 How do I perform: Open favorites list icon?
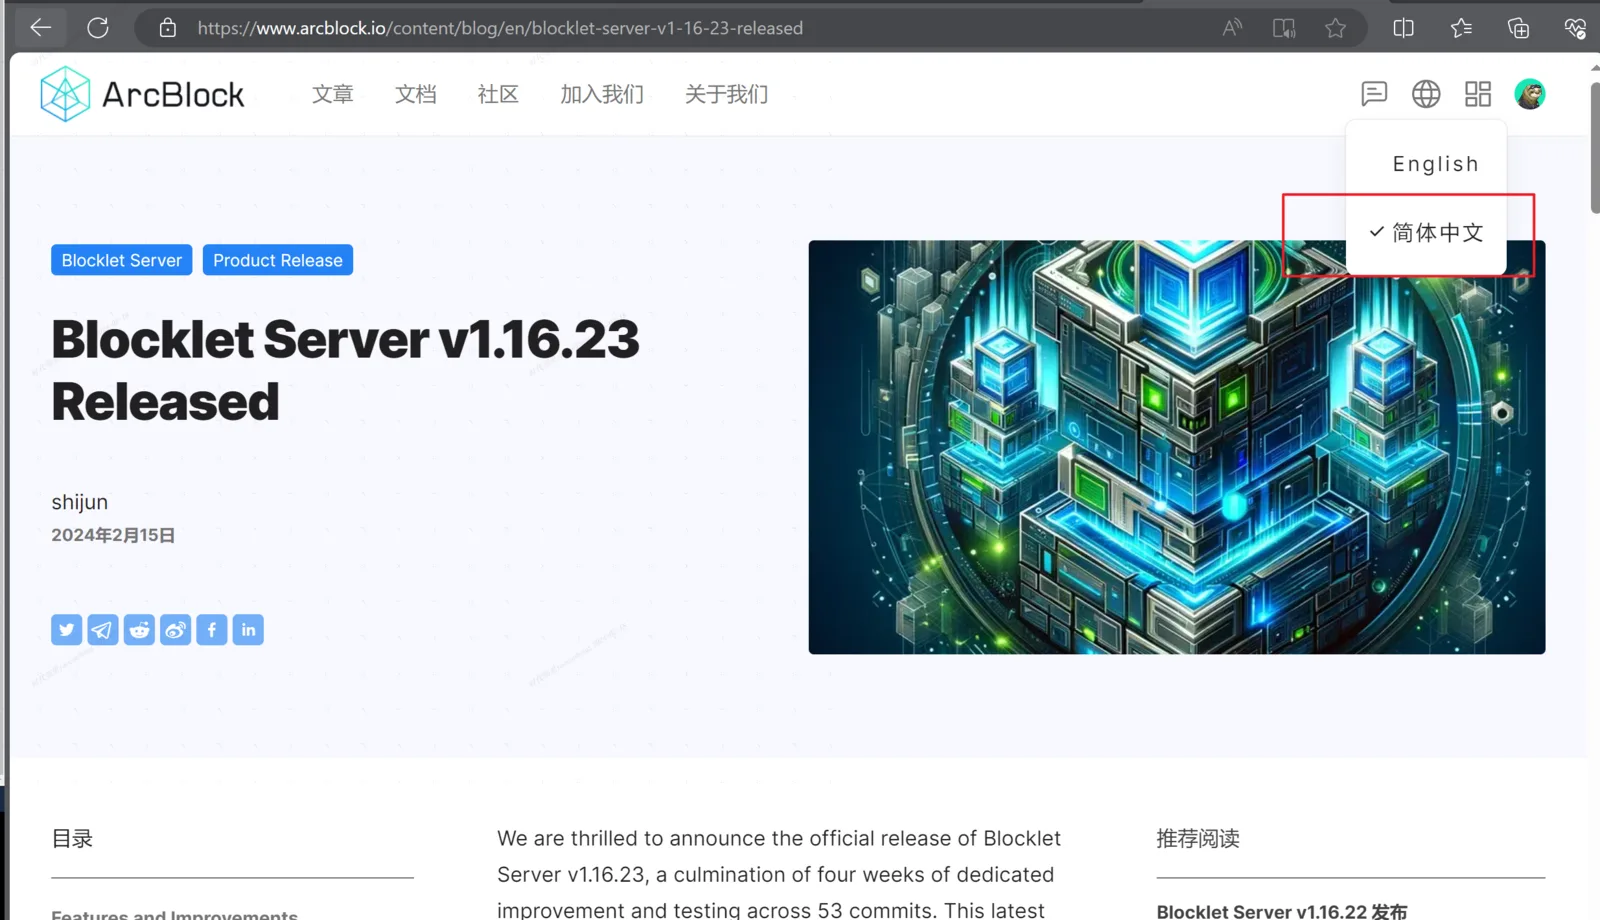pyautogui.click(x=1461, y=28)
